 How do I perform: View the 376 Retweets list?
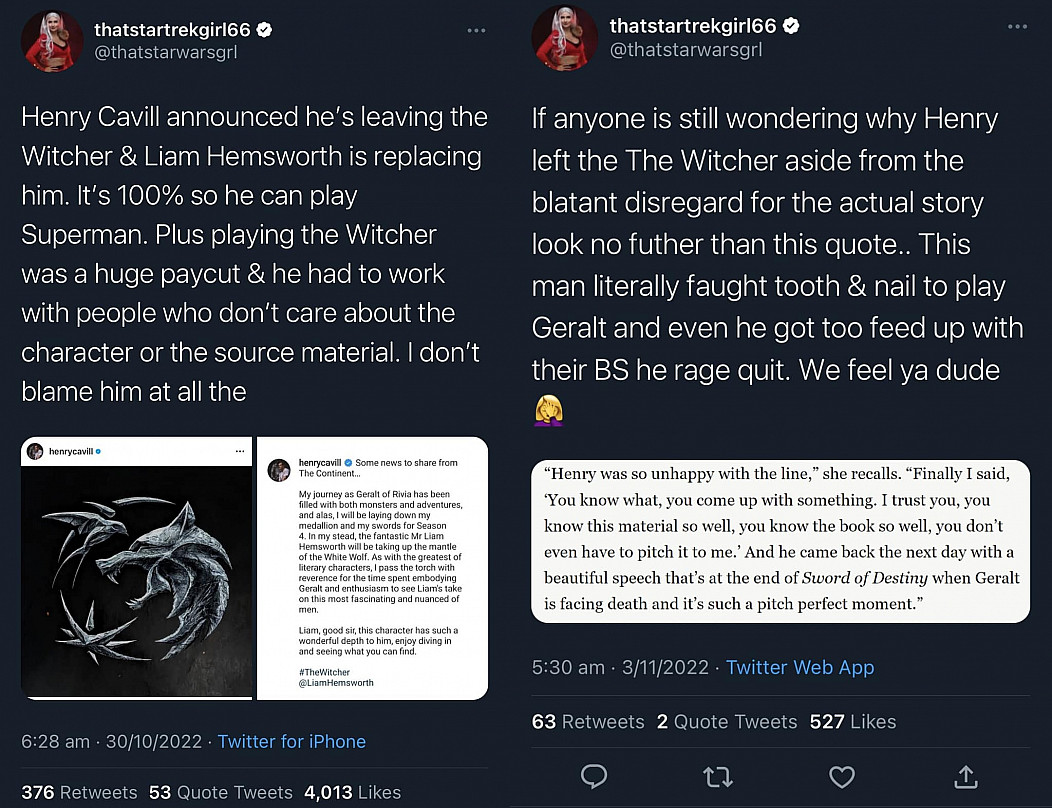coord(79,793)
